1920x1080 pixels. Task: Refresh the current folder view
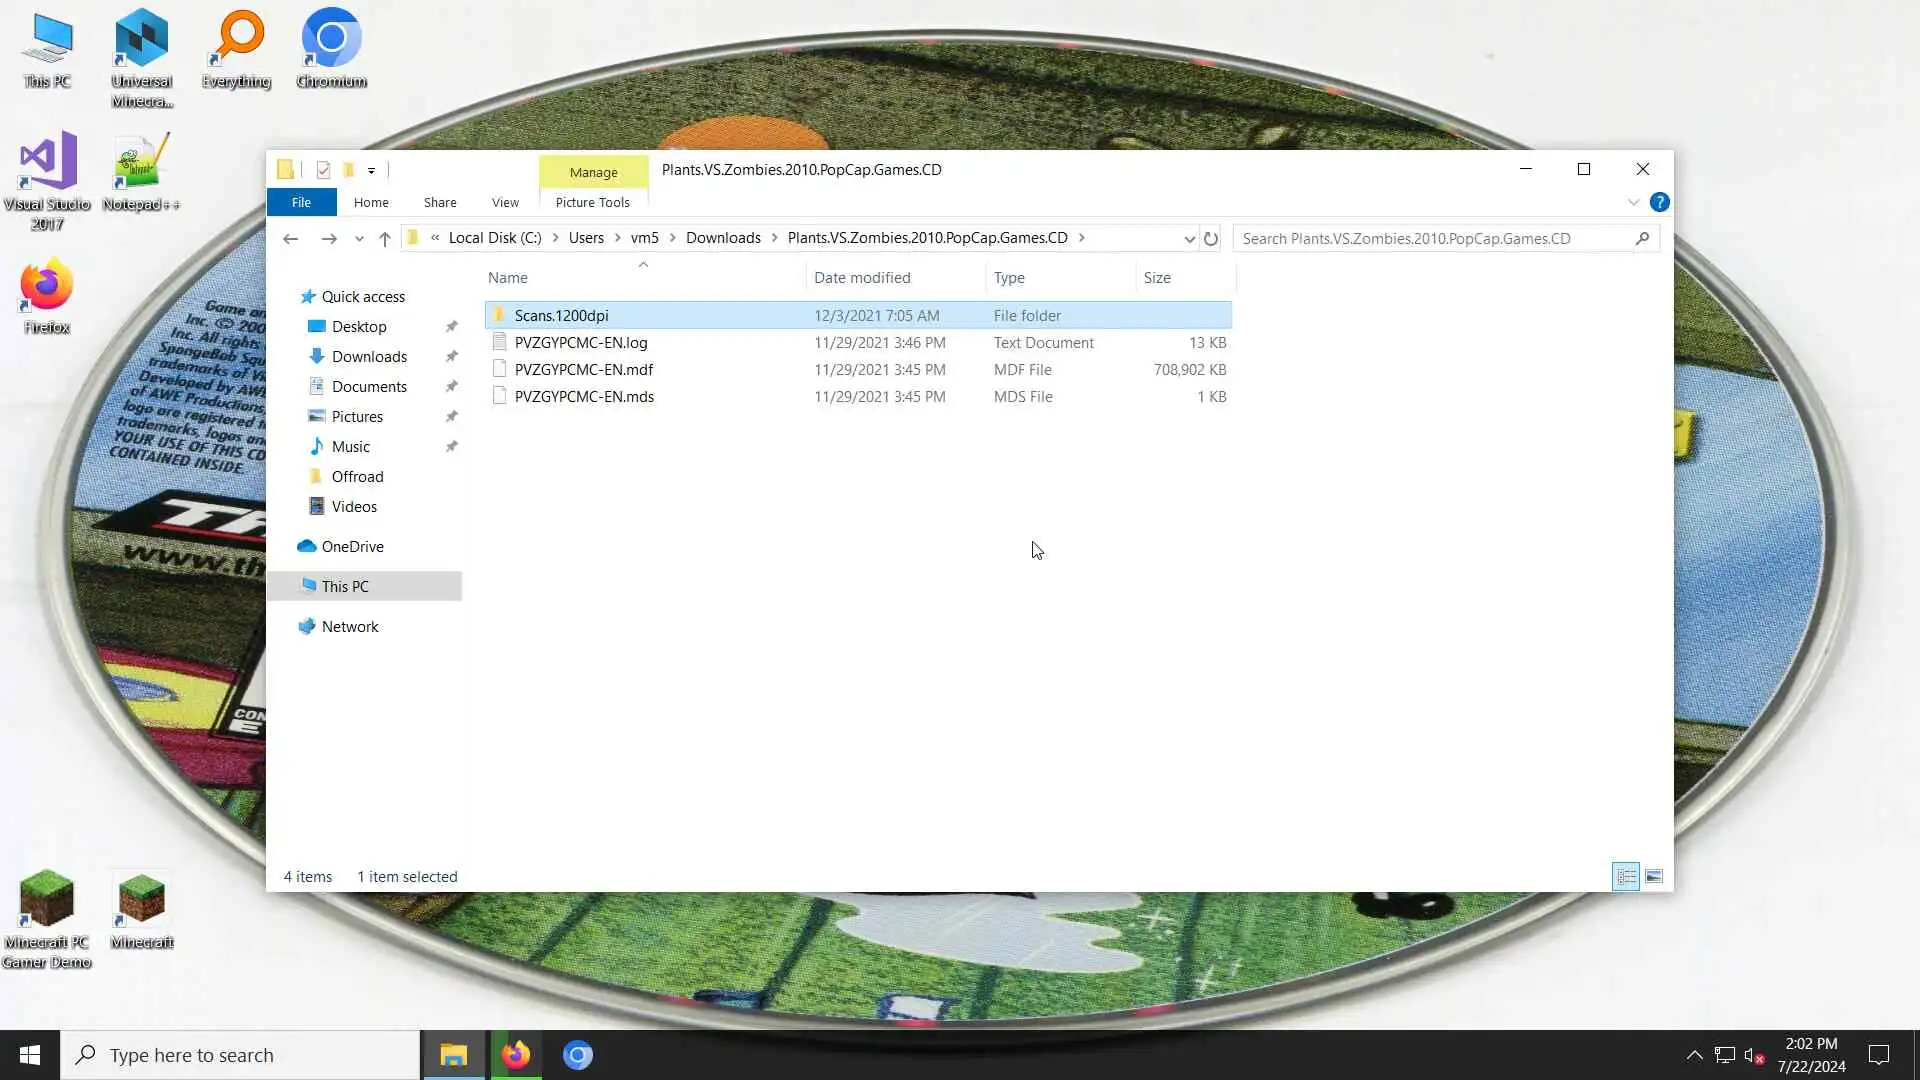1210,239
